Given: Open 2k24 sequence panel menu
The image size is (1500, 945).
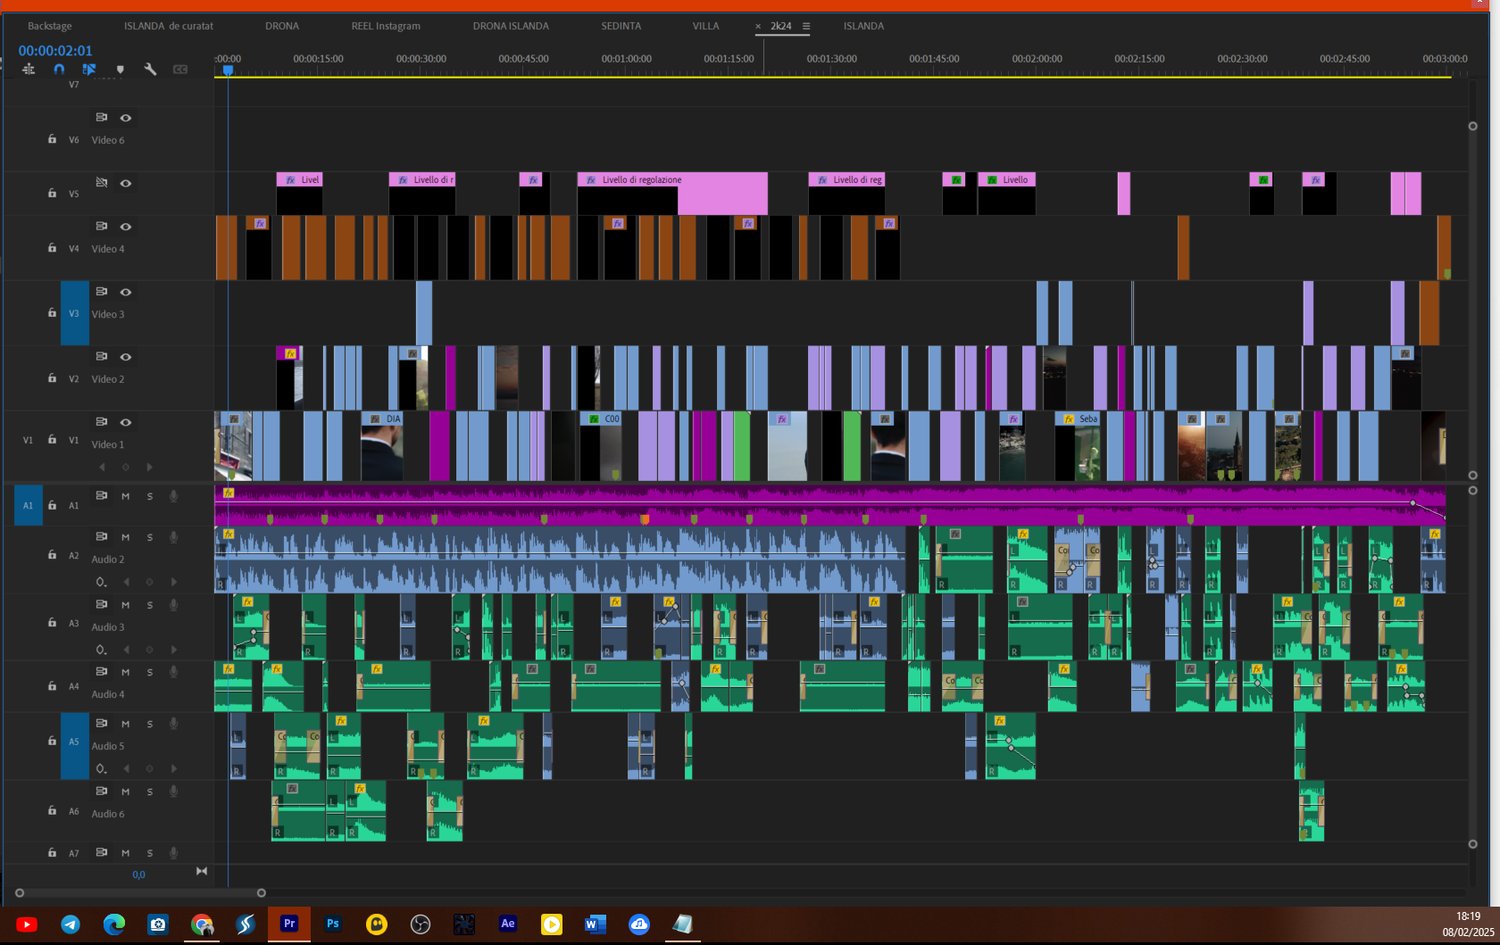Looking at the screenshot, I should point(806,26).
